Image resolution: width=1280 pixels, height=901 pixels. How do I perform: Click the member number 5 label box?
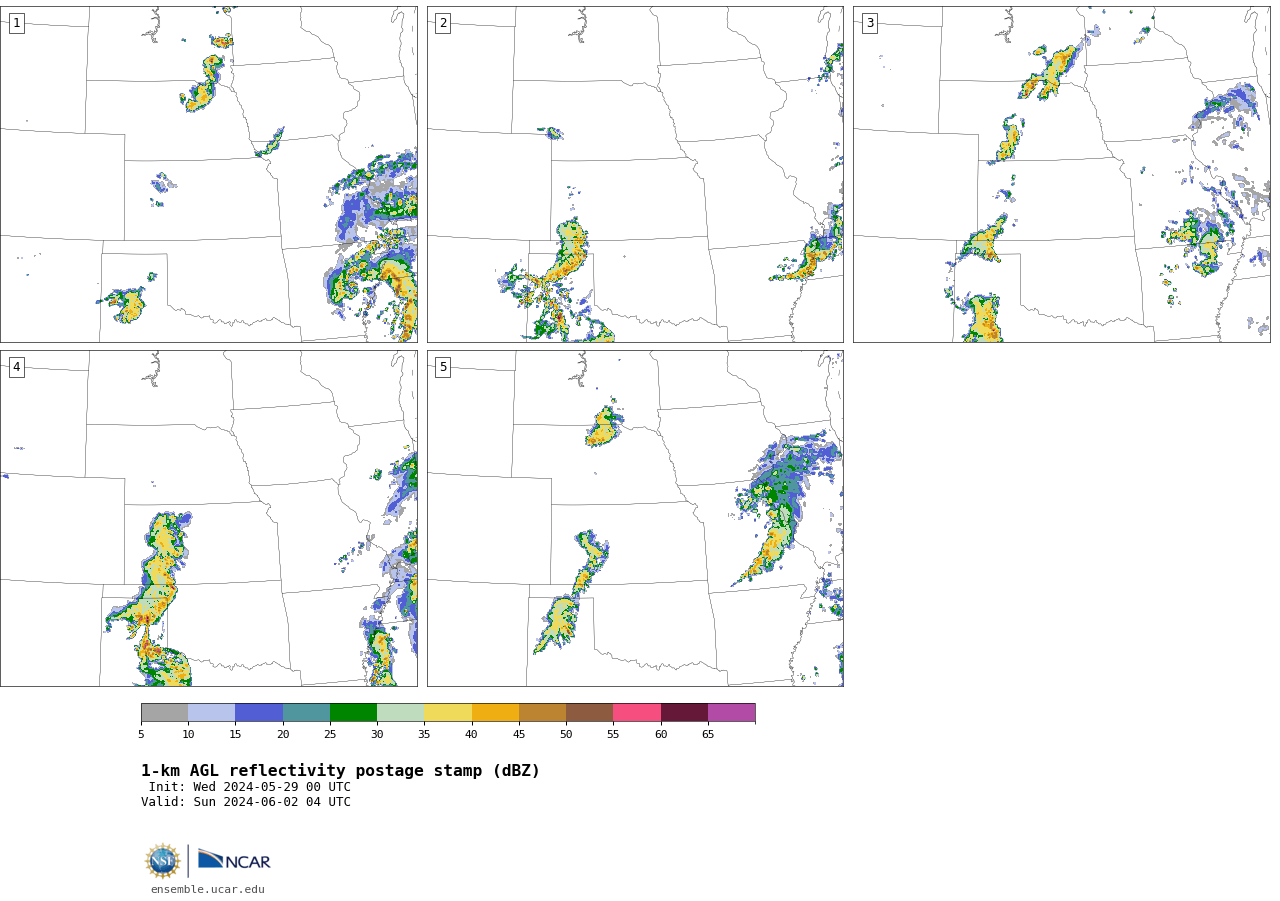click(443, 367)
